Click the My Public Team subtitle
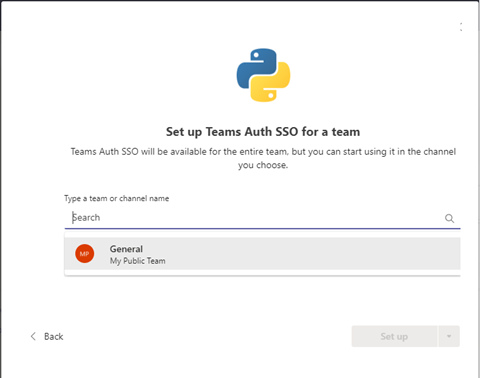This screenshot has width=480, height=378. (138, 261)
